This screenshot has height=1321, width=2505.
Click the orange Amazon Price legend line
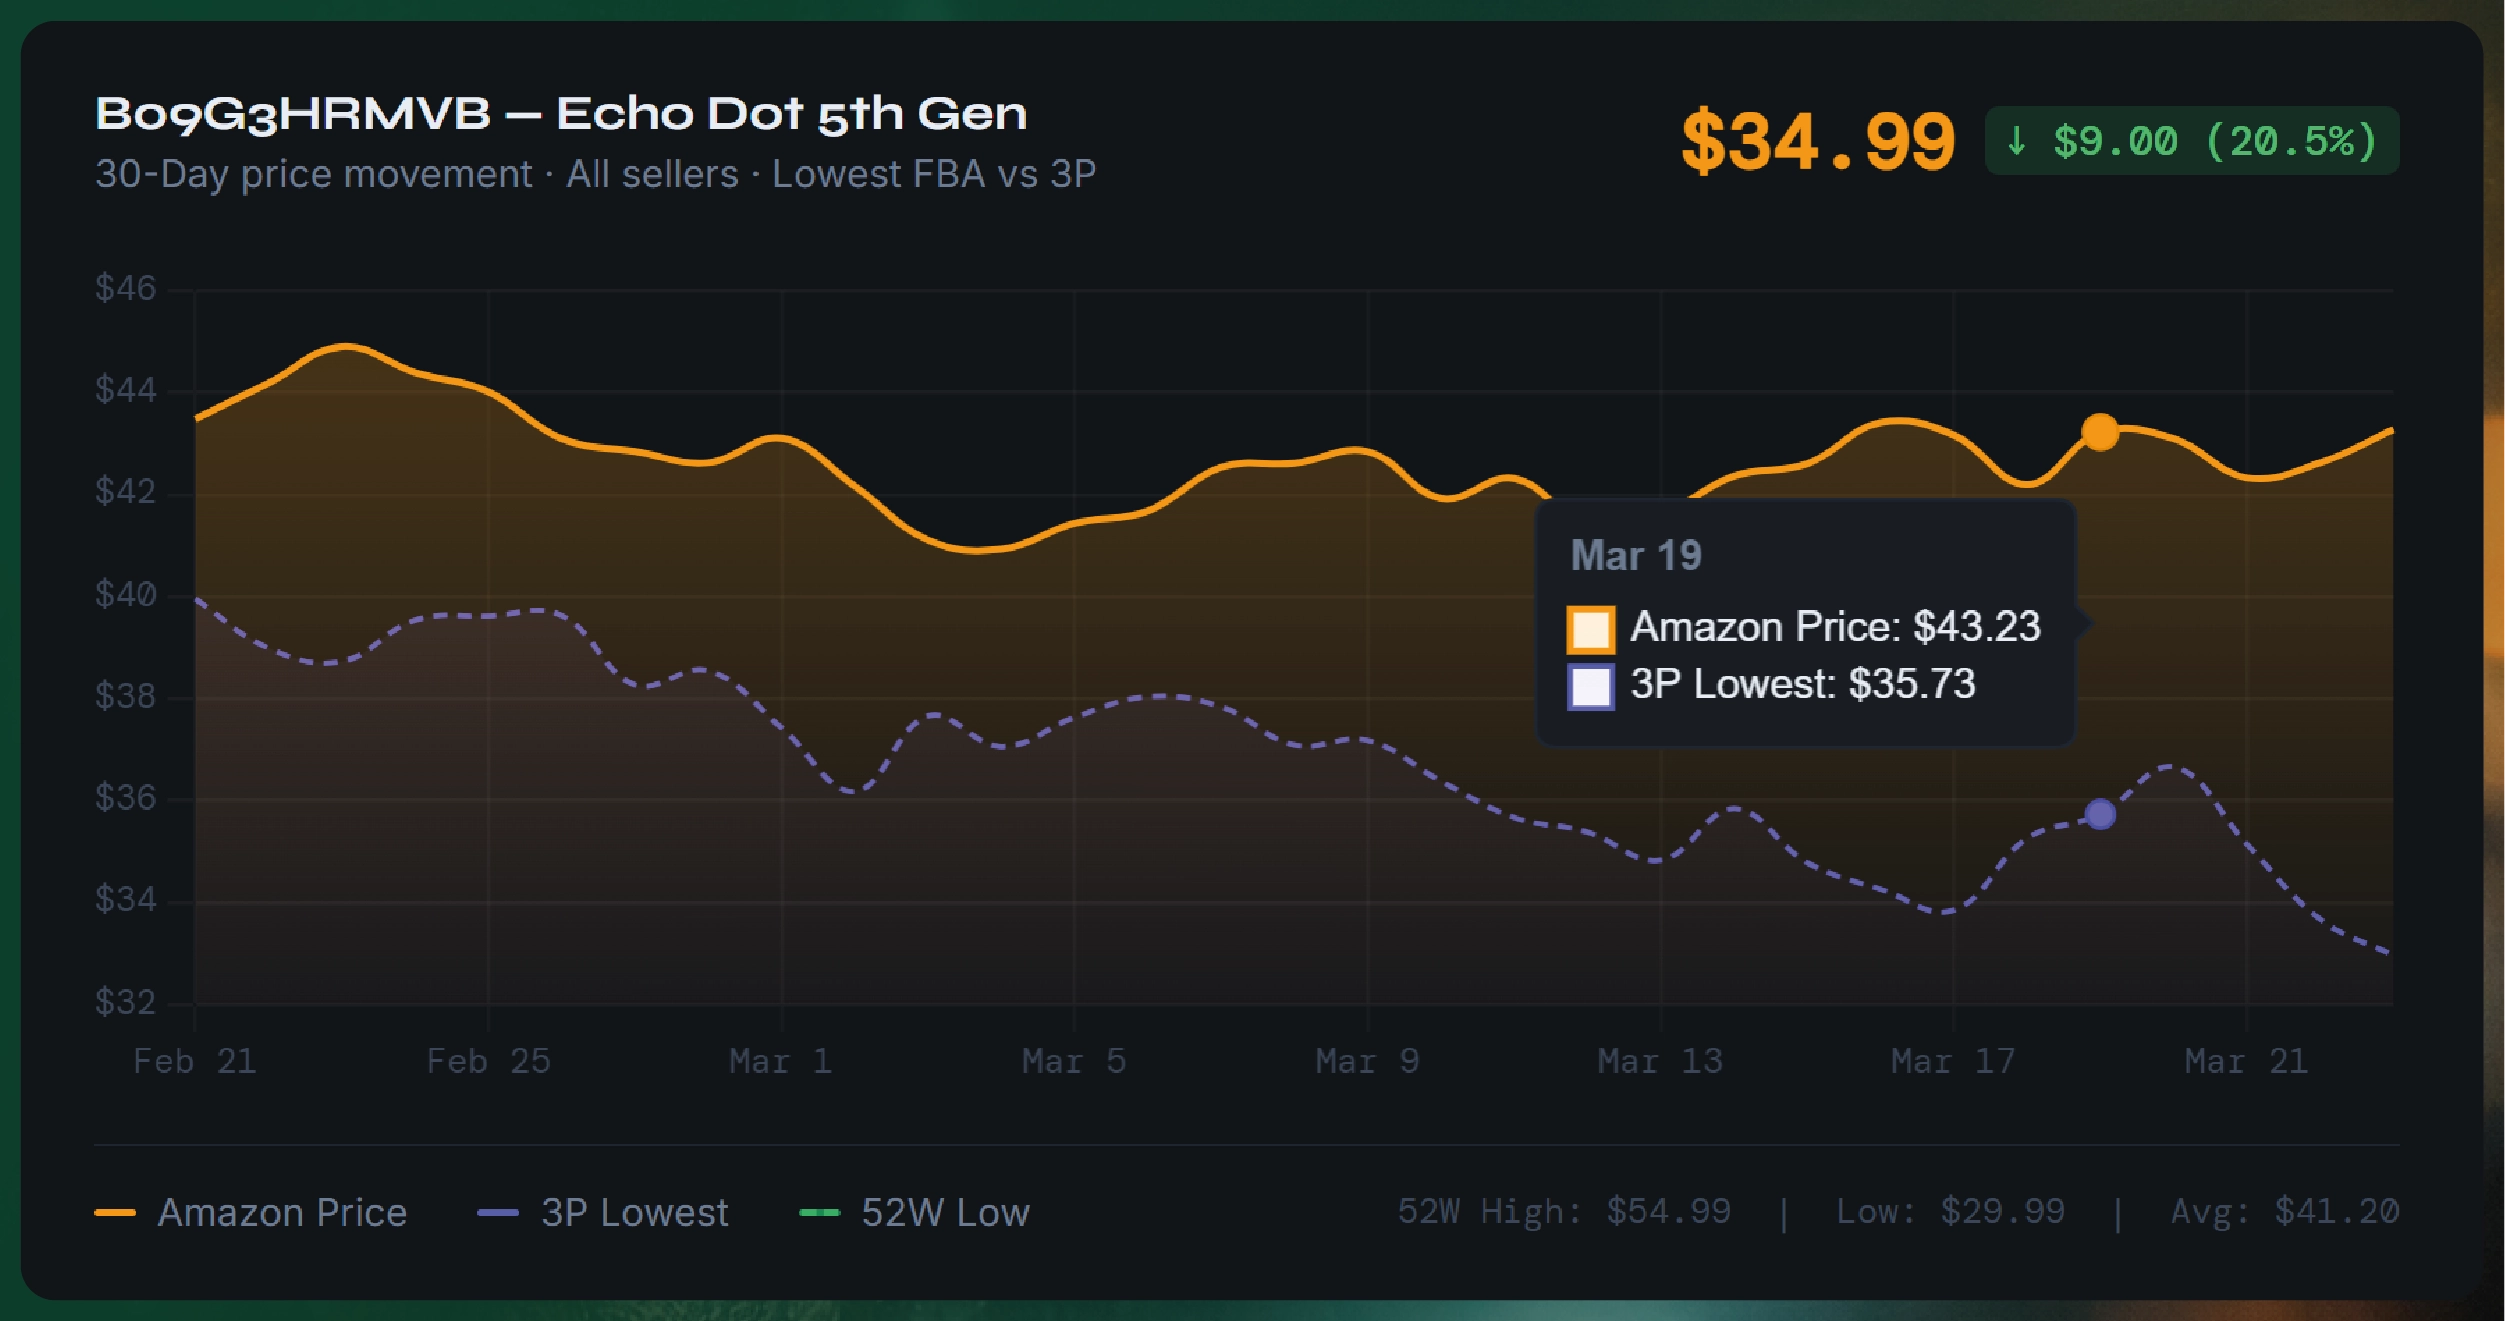coord(115,1213)
